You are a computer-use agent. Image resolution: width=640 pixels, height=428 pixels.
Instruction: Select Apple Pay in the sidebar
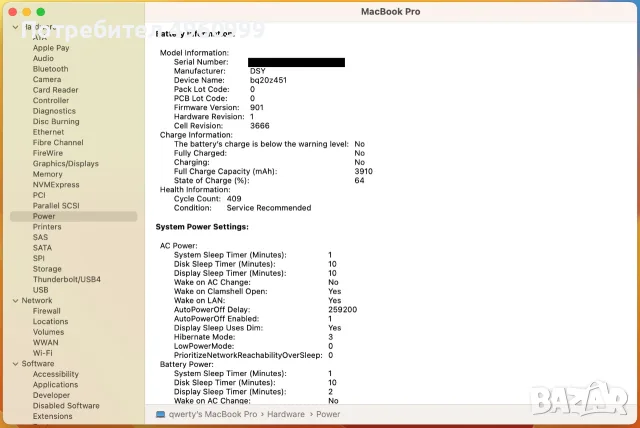point(51,48)
